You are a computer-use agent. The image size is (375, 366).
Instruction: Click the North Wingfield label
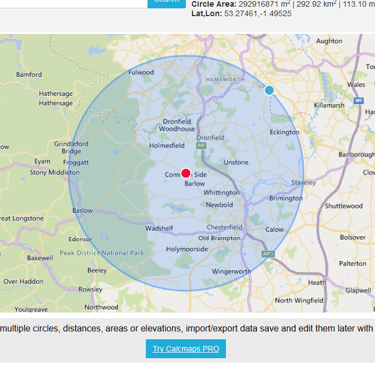(299, 300)
